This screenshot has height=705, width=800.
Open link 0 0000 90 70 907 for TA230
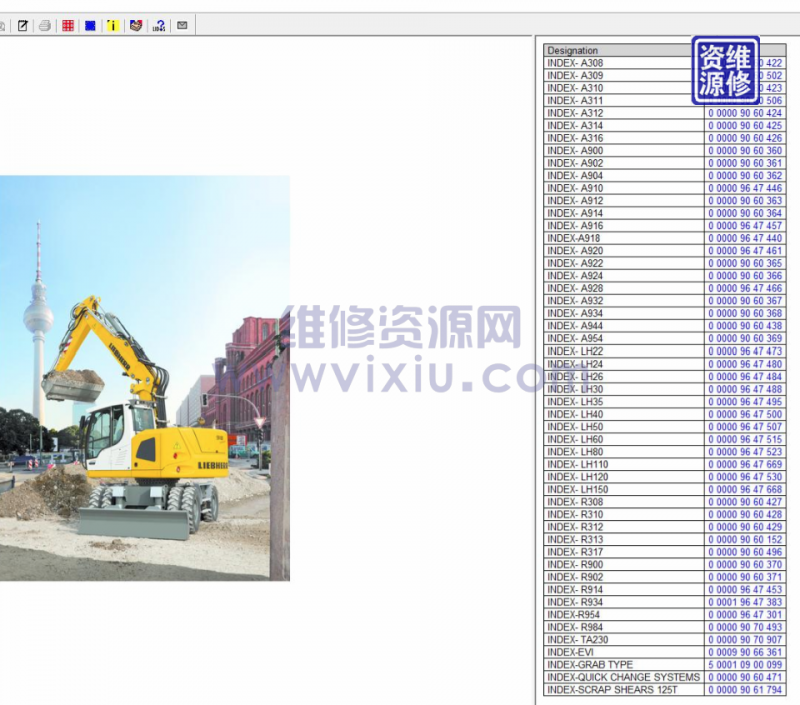pos(745,640)
